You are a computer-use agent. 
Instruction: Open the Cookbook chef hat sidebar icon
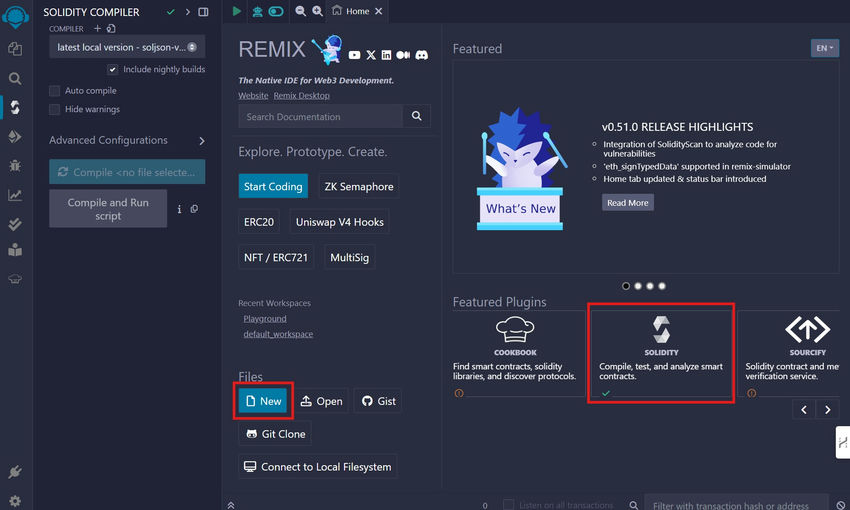click(15, 279)
